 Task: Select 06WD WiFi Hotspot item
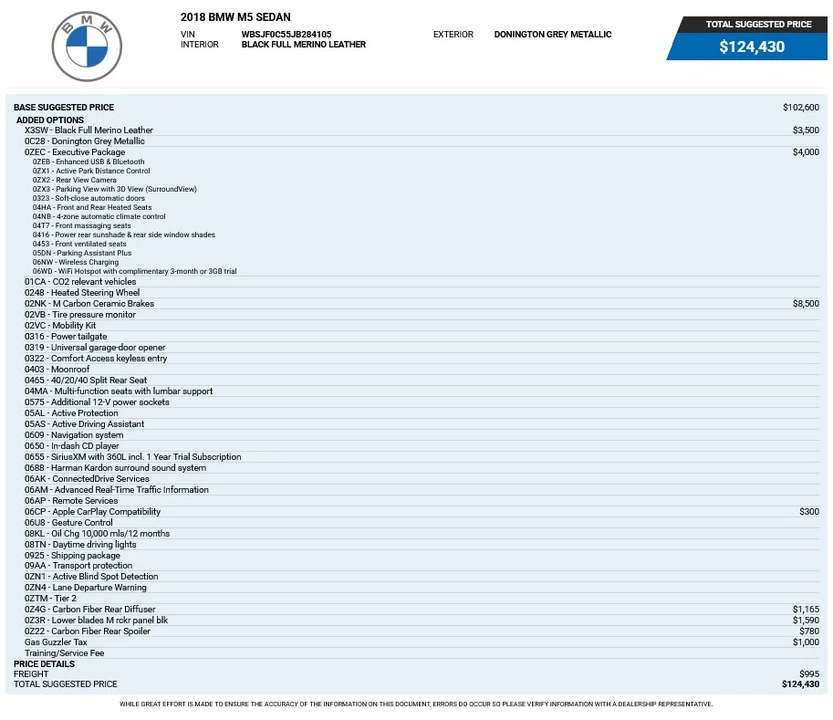coord(134,271)
